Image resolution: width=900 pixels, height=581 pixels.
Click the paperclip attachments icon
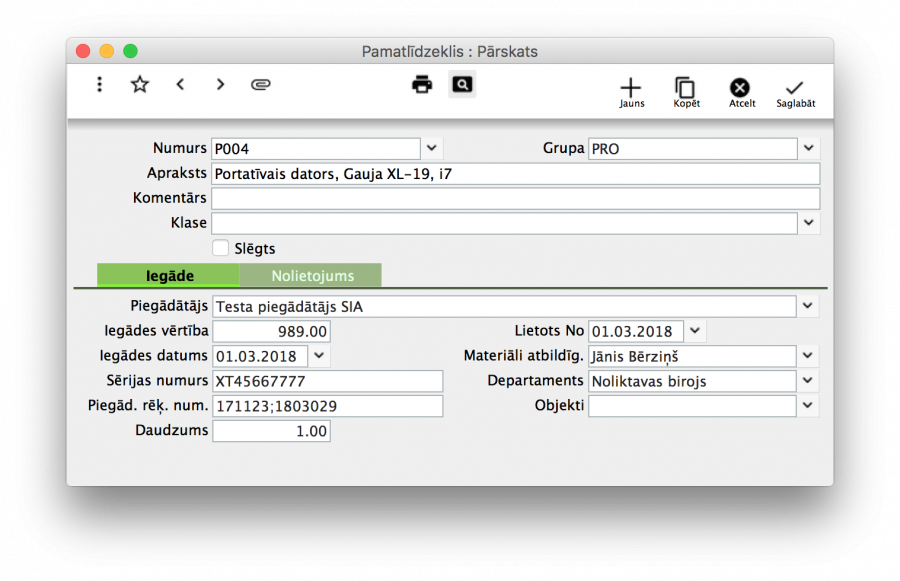point(261,85)
